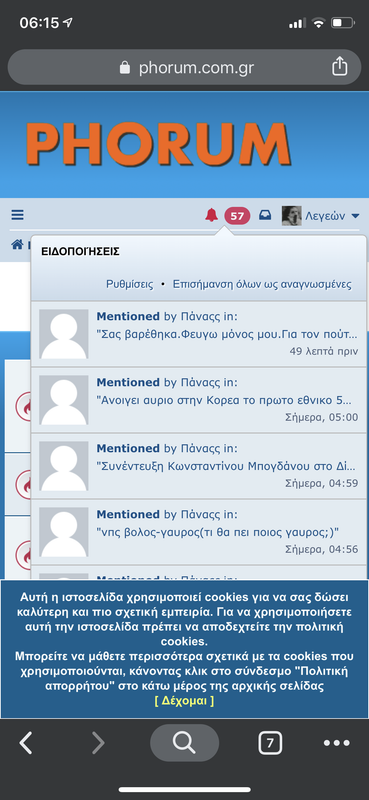Go forward with the browser forward arrow
This screenshot has width=369, height=800.
(98, 743)
